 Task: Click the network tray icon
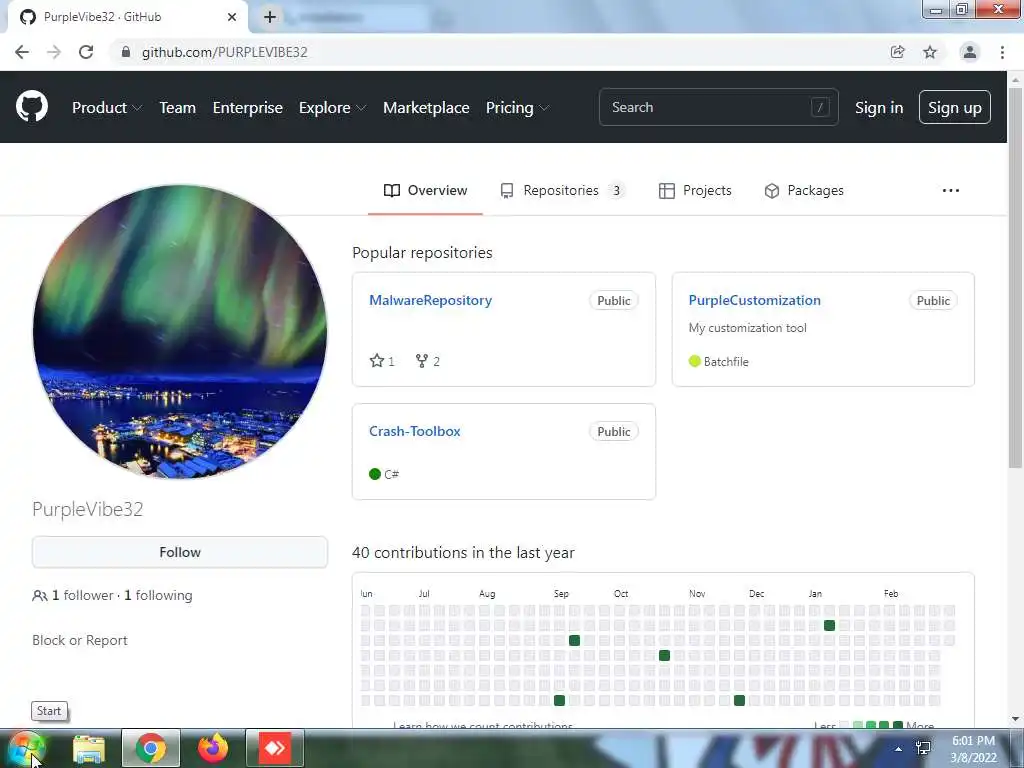(x=923, y=748)
